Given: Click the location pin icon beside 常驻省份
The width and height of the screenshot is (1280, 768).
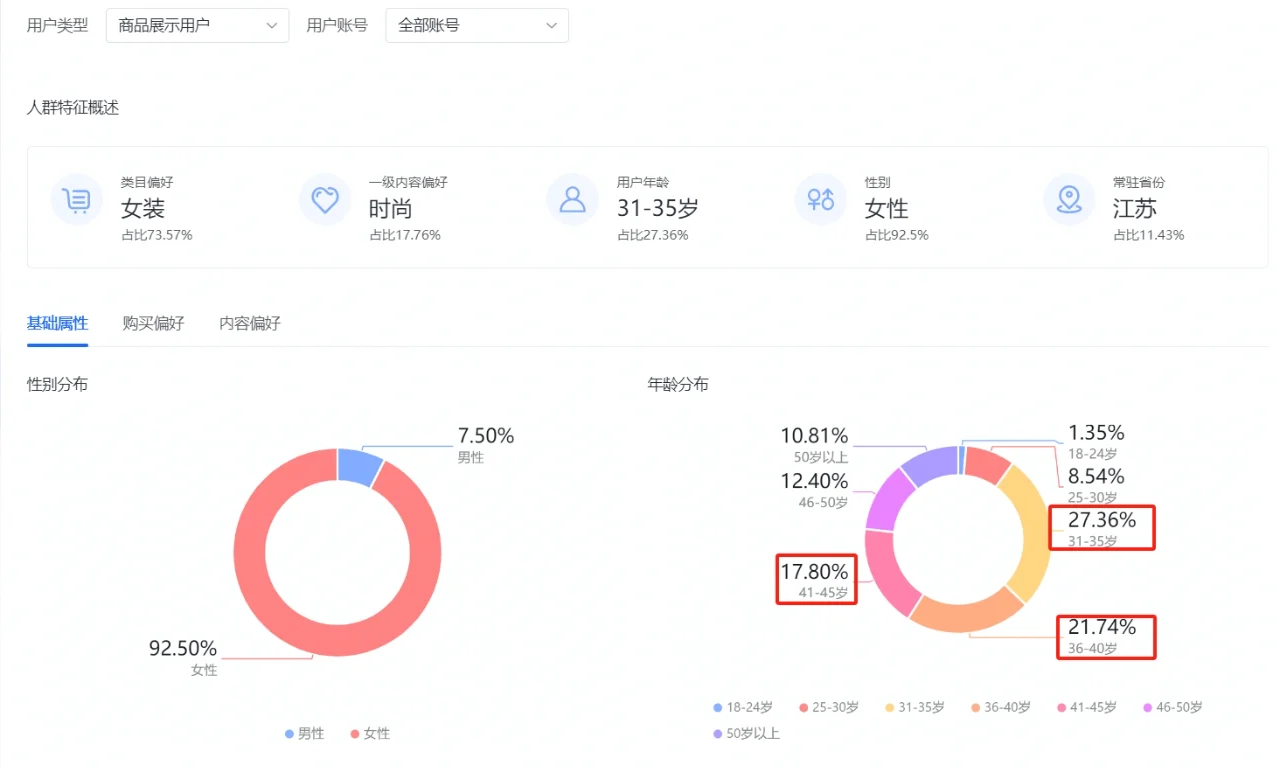Looking at the screenshot, I should [1068, 200].
